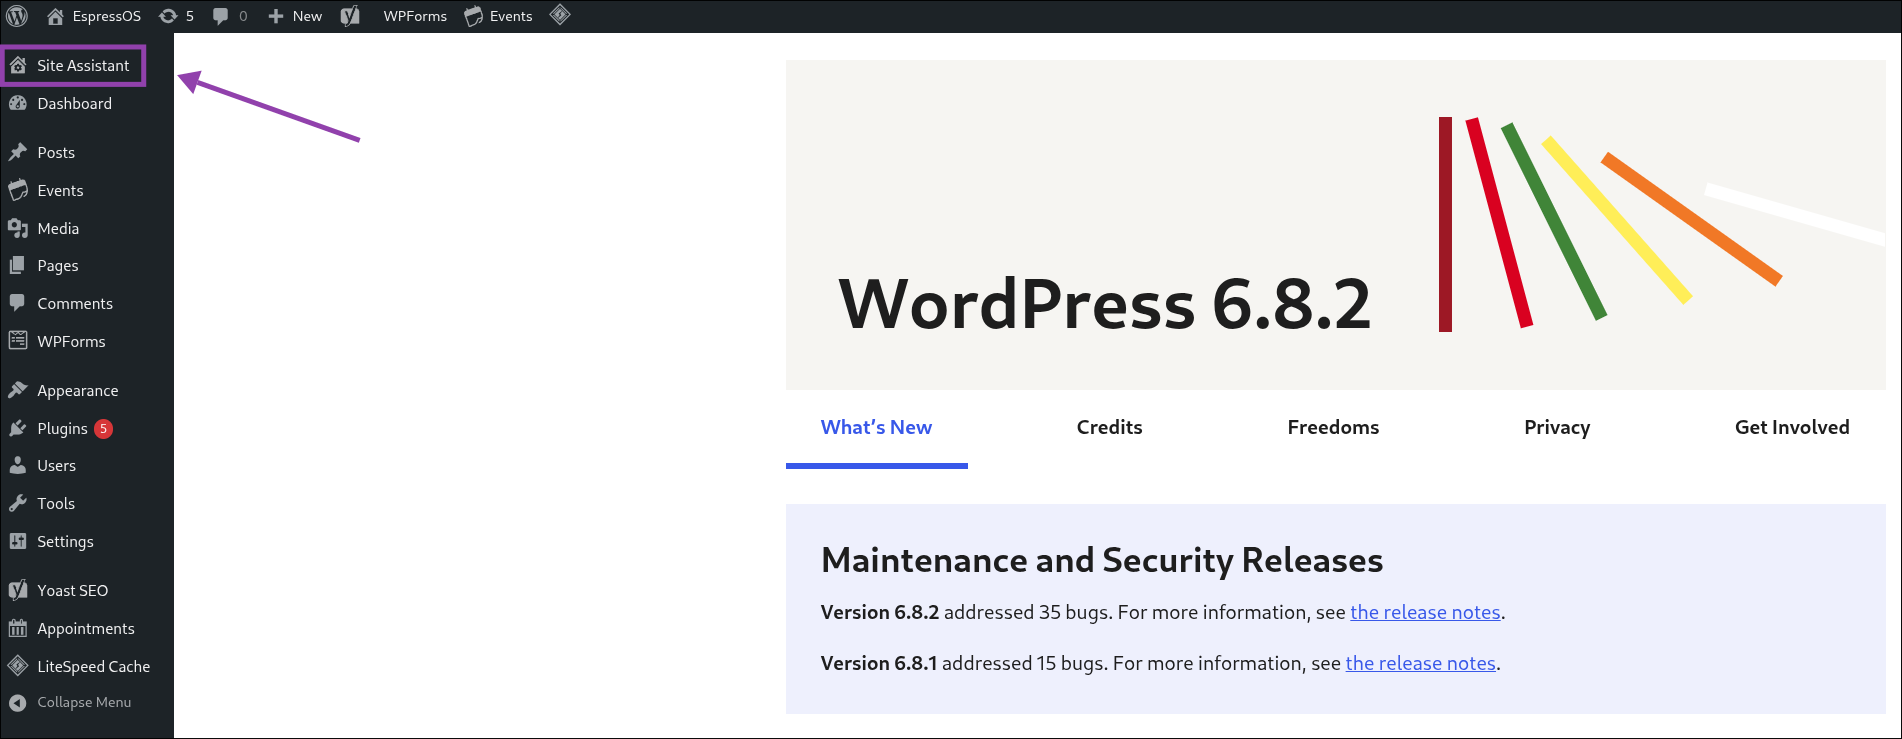
Task: Switch to the Credits tab
Action: point(1109,427)
